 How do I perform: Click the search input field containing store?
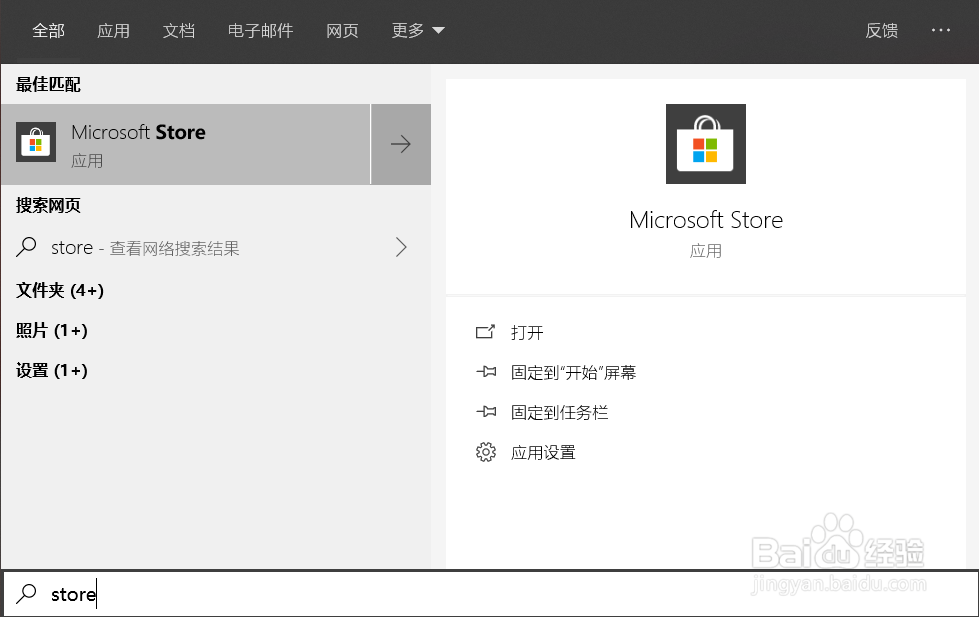pyautogui.click(x=500, y=594)
